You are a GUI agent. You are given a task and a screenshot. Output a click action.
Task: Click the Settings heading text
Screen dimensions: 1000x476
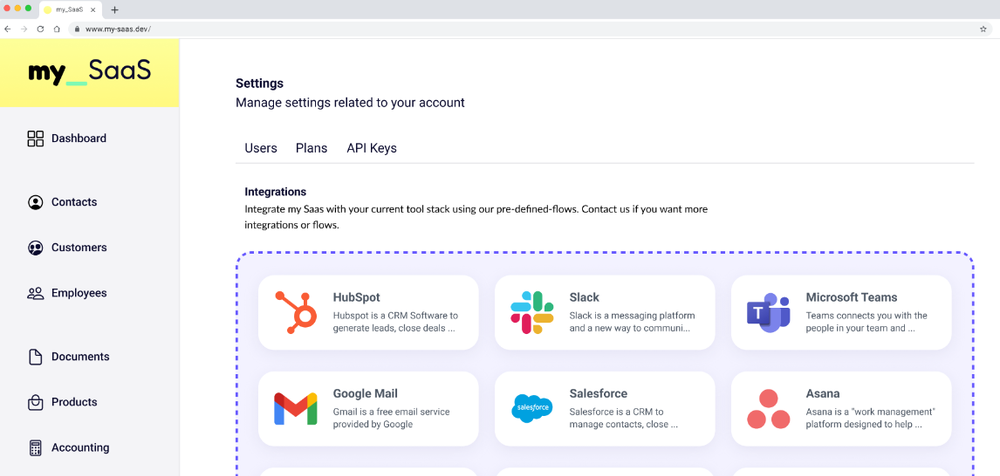point(260,83)
